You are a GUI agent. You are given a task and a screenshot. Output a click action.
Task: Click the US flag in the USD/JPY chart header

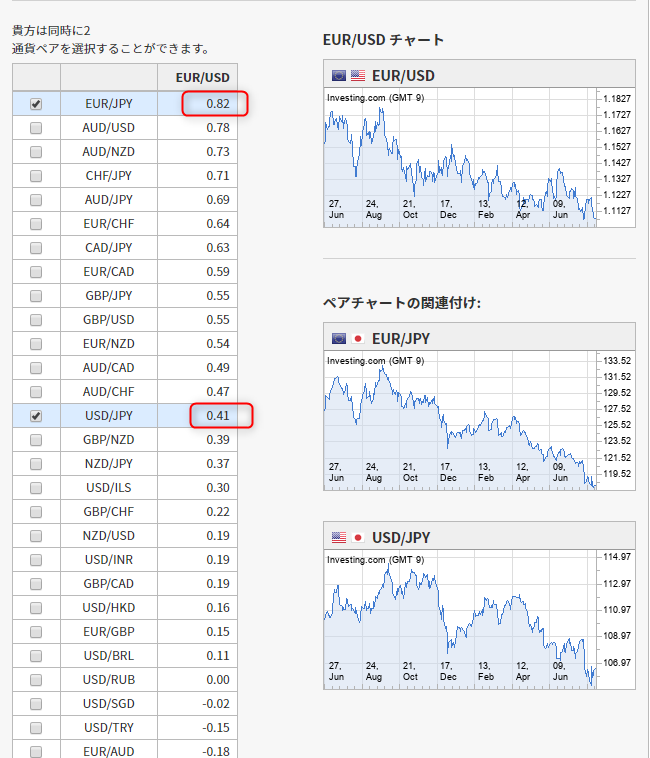tap(339, 538)
